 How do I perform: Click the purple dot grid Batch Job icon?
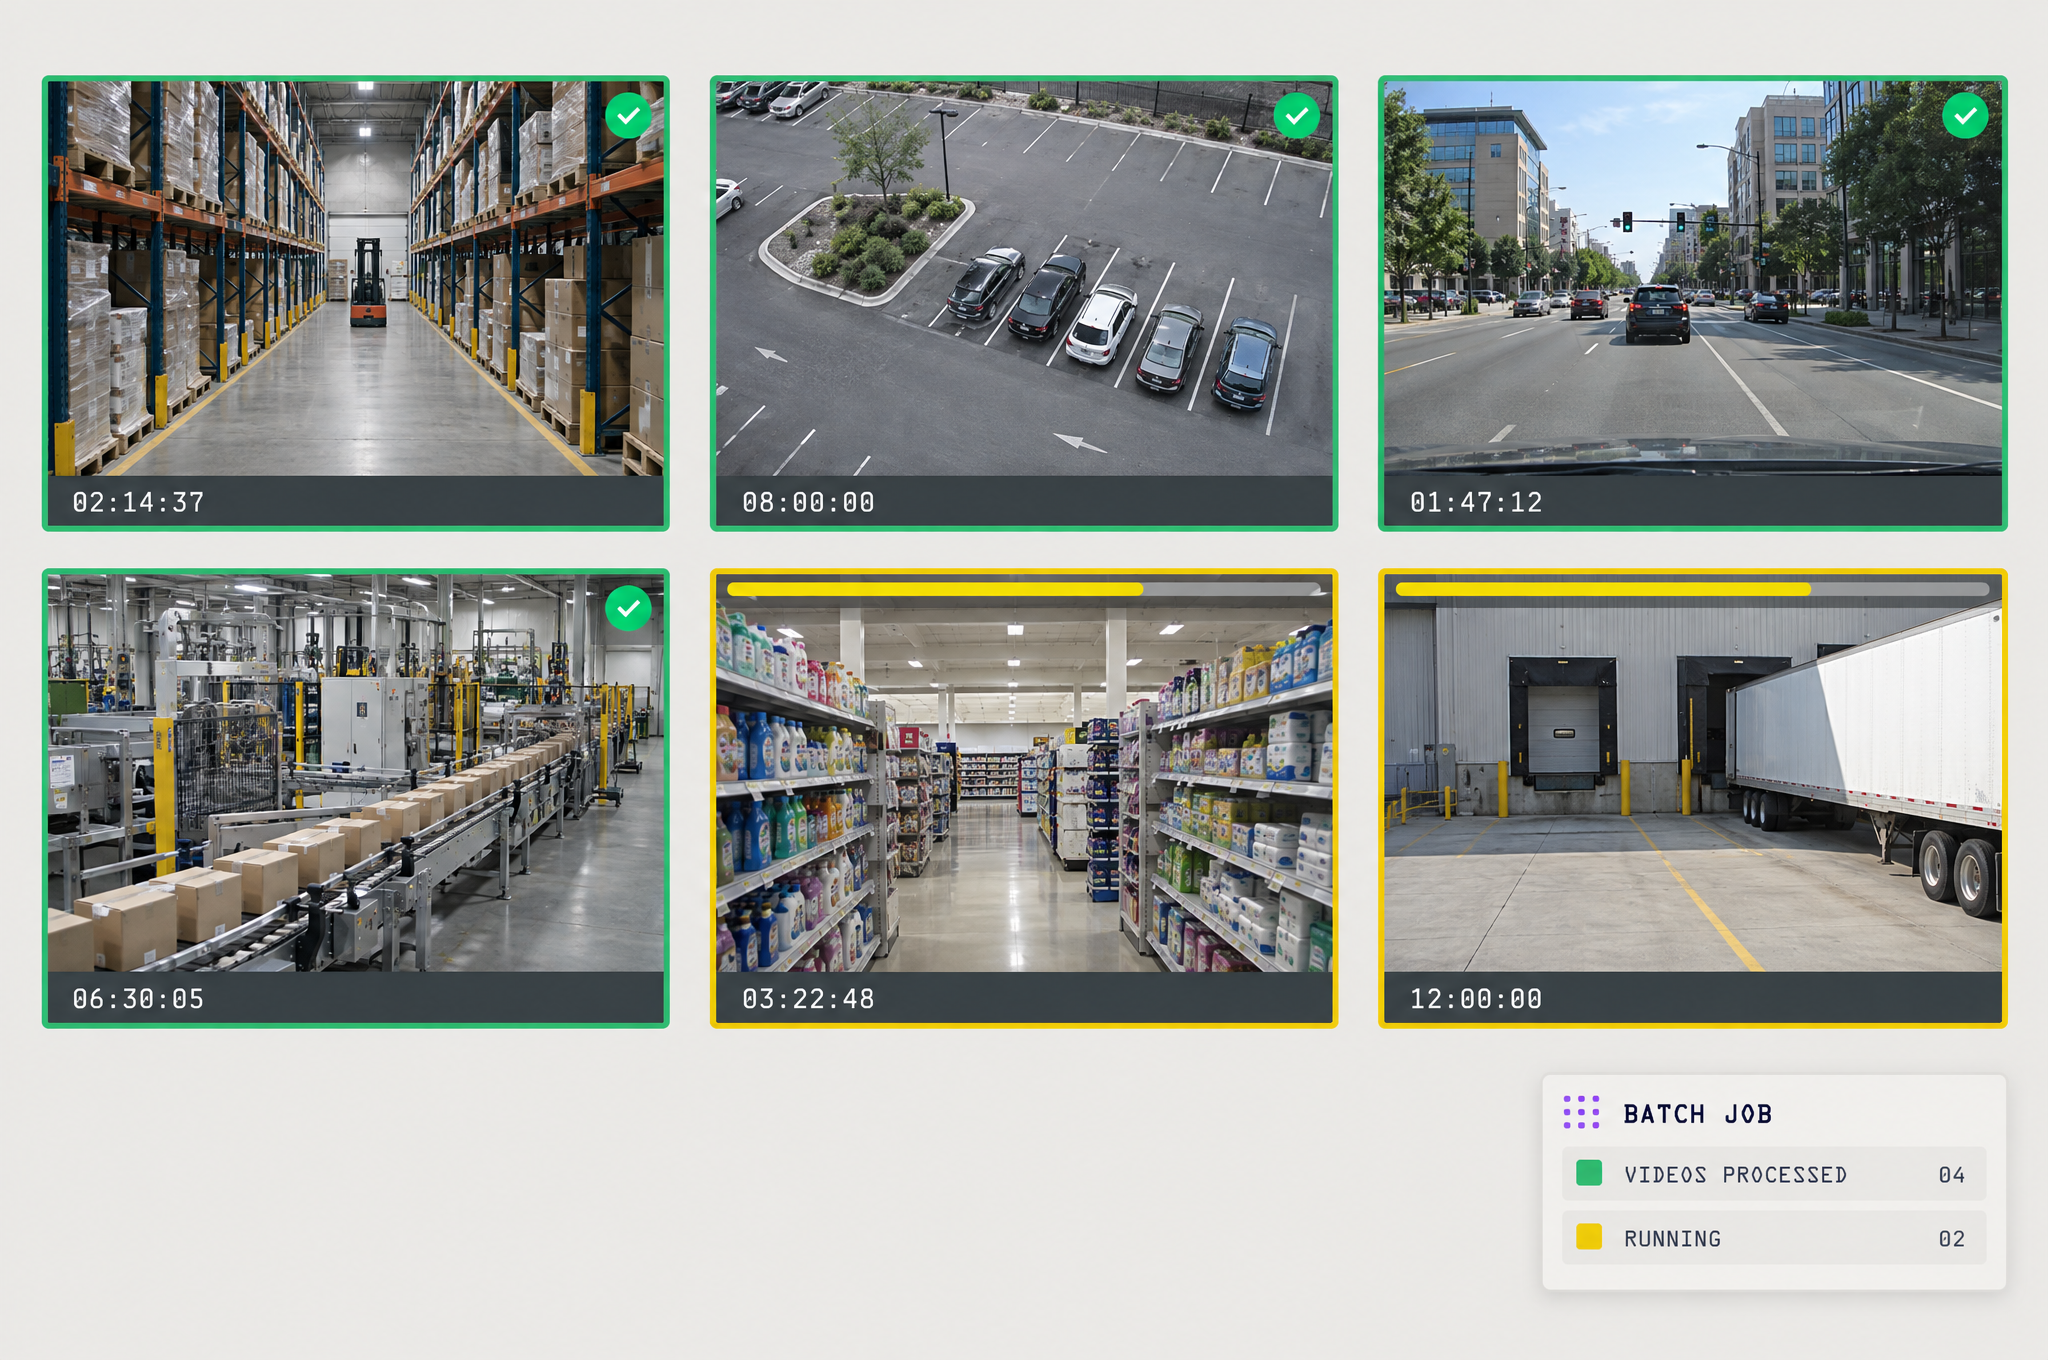click(x=1582, y=1113)
